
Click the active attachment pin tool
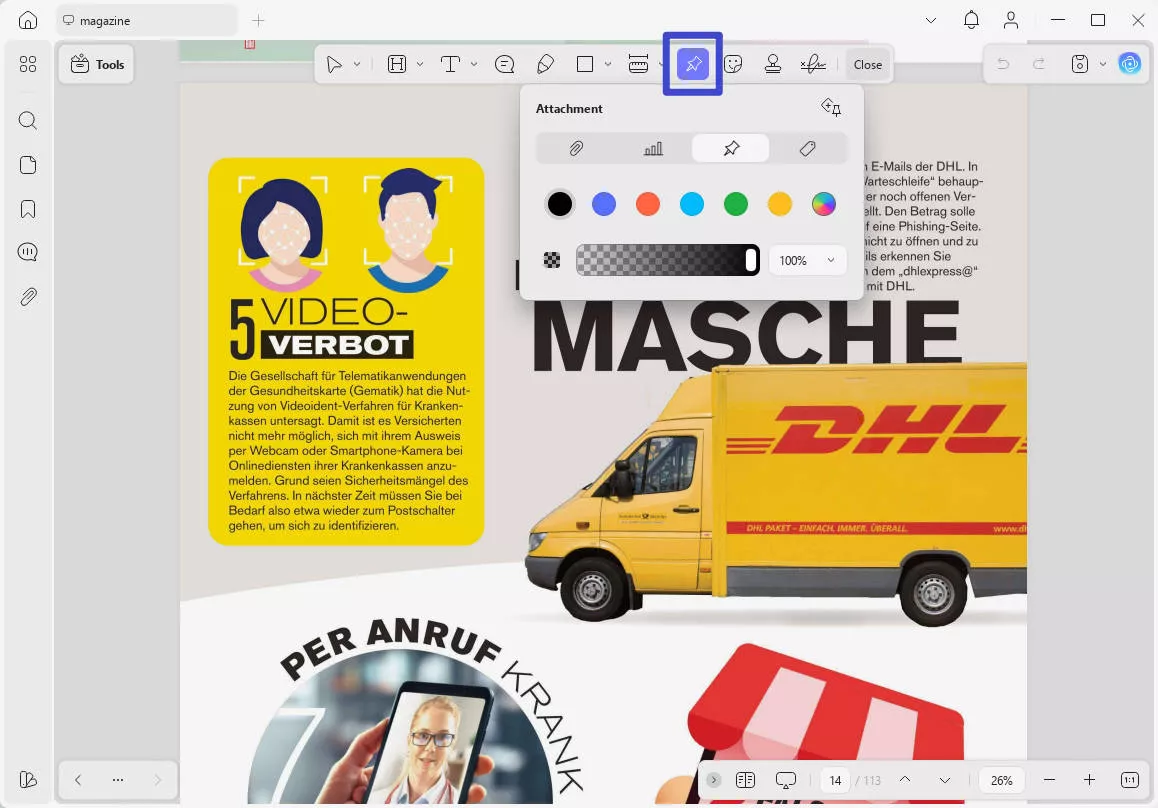(x=693, y=64)
